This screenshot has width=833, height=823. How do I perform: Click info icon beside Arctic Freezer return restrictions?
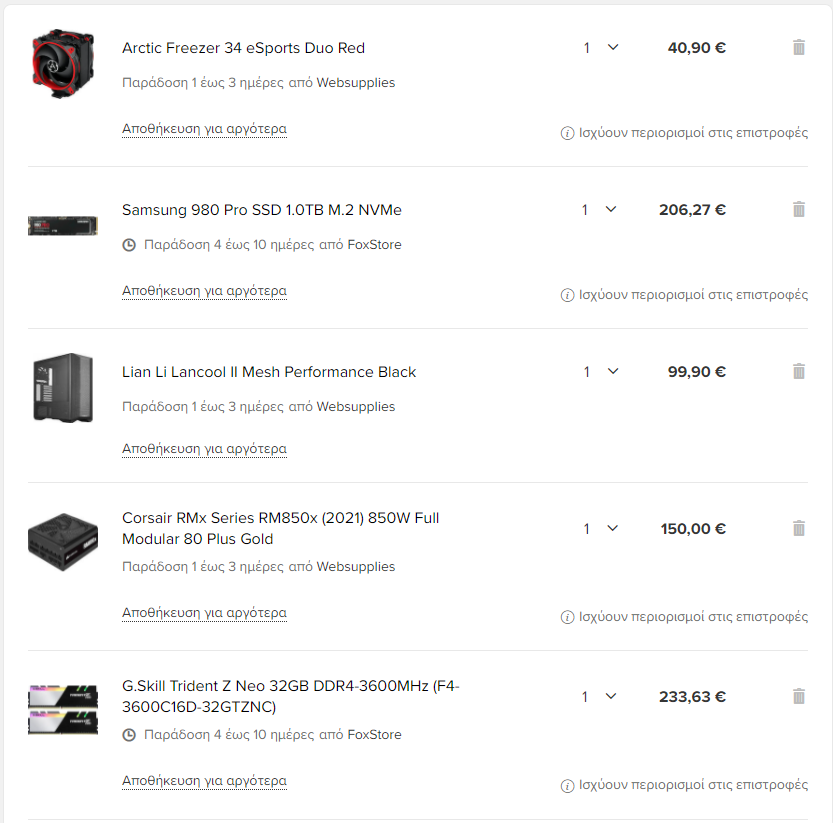567,133
